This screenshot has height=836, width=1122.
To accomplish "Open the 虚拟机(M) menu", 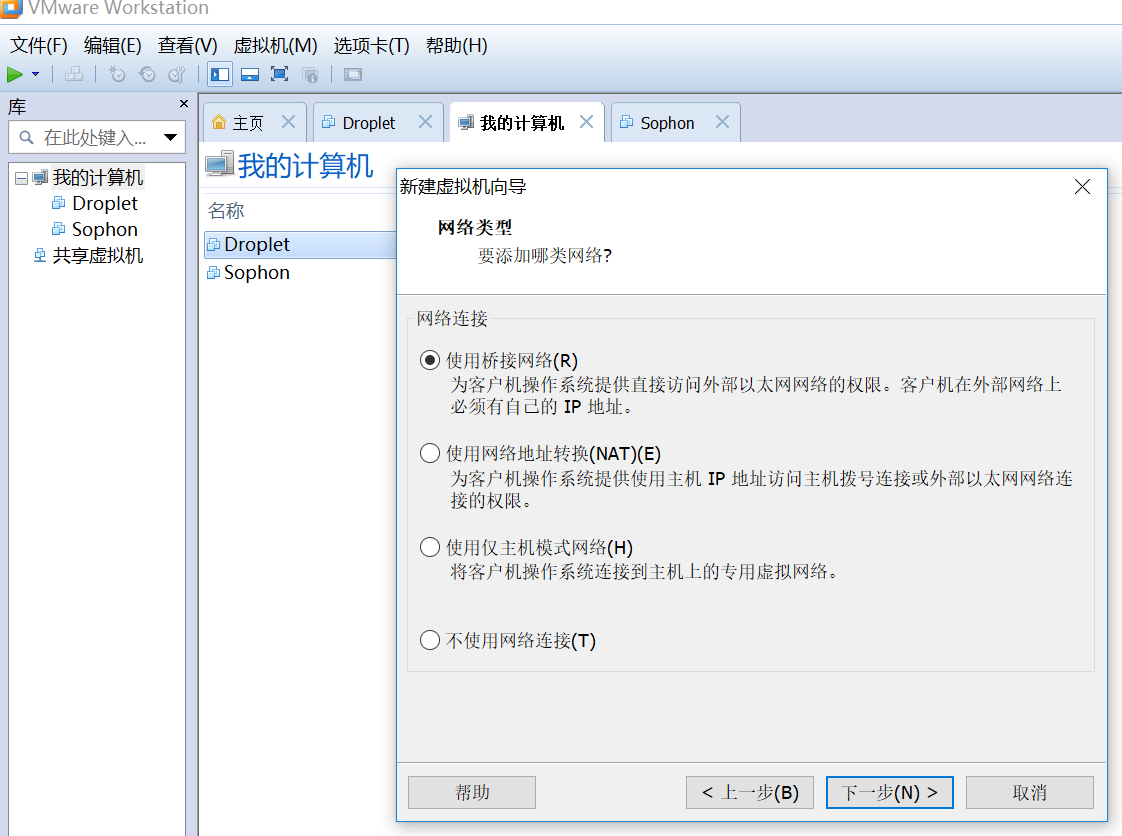I will tap(275, 46).
